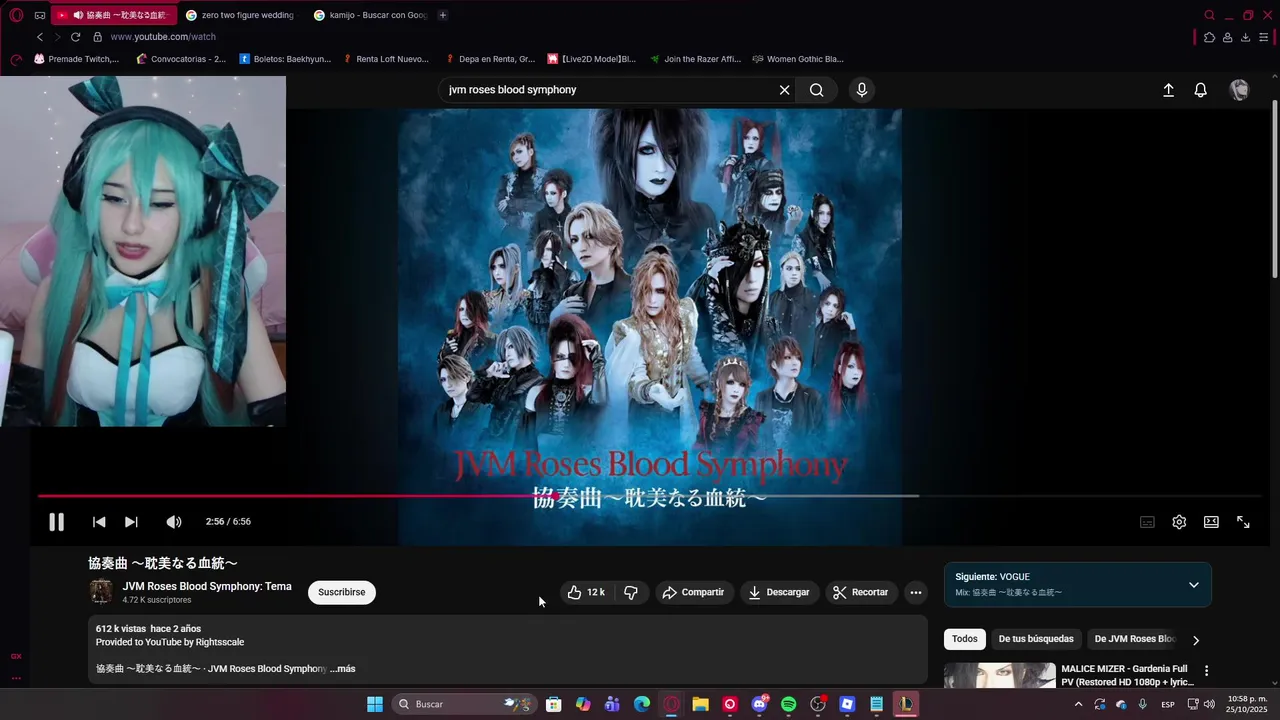Reload the current page

point(75,37)
